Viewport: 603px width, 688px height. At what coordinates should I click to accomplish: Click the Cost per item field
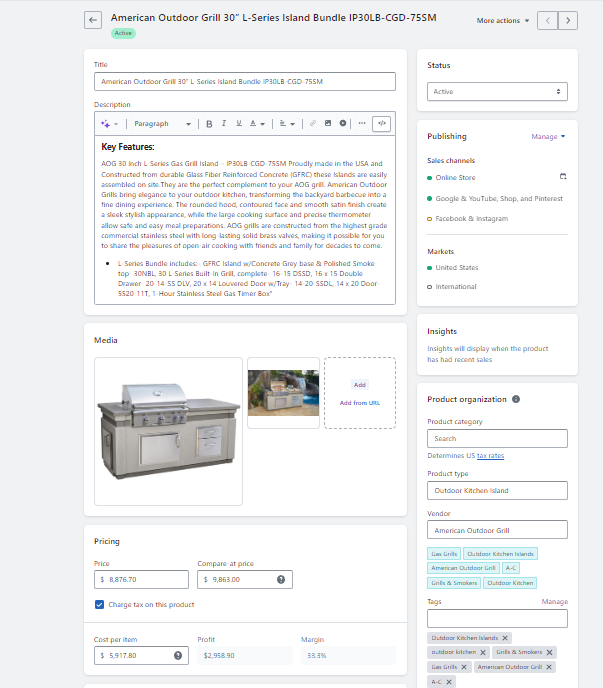click(x=141, y=656)
